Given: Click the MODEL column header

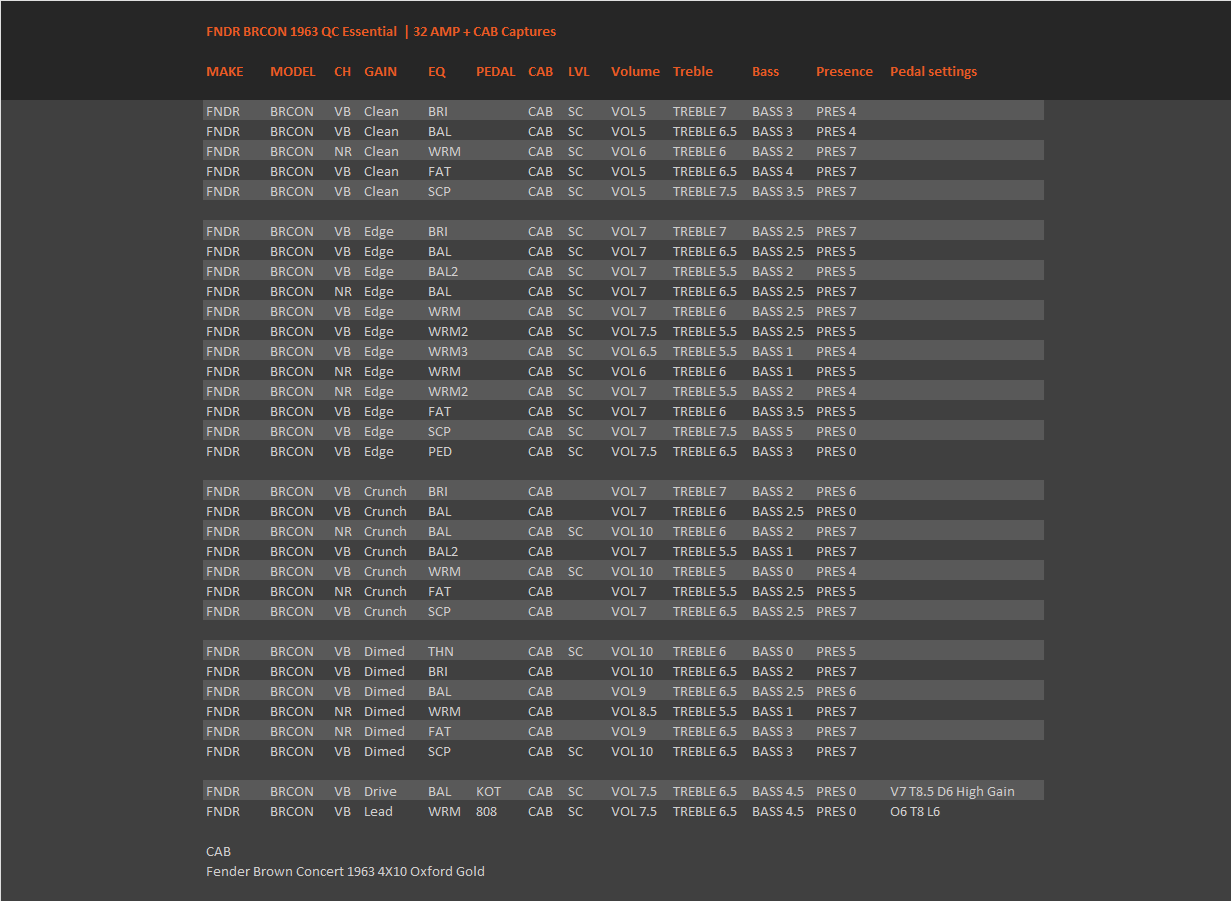Looking at the screenshot, I should [x=292, y=71].
